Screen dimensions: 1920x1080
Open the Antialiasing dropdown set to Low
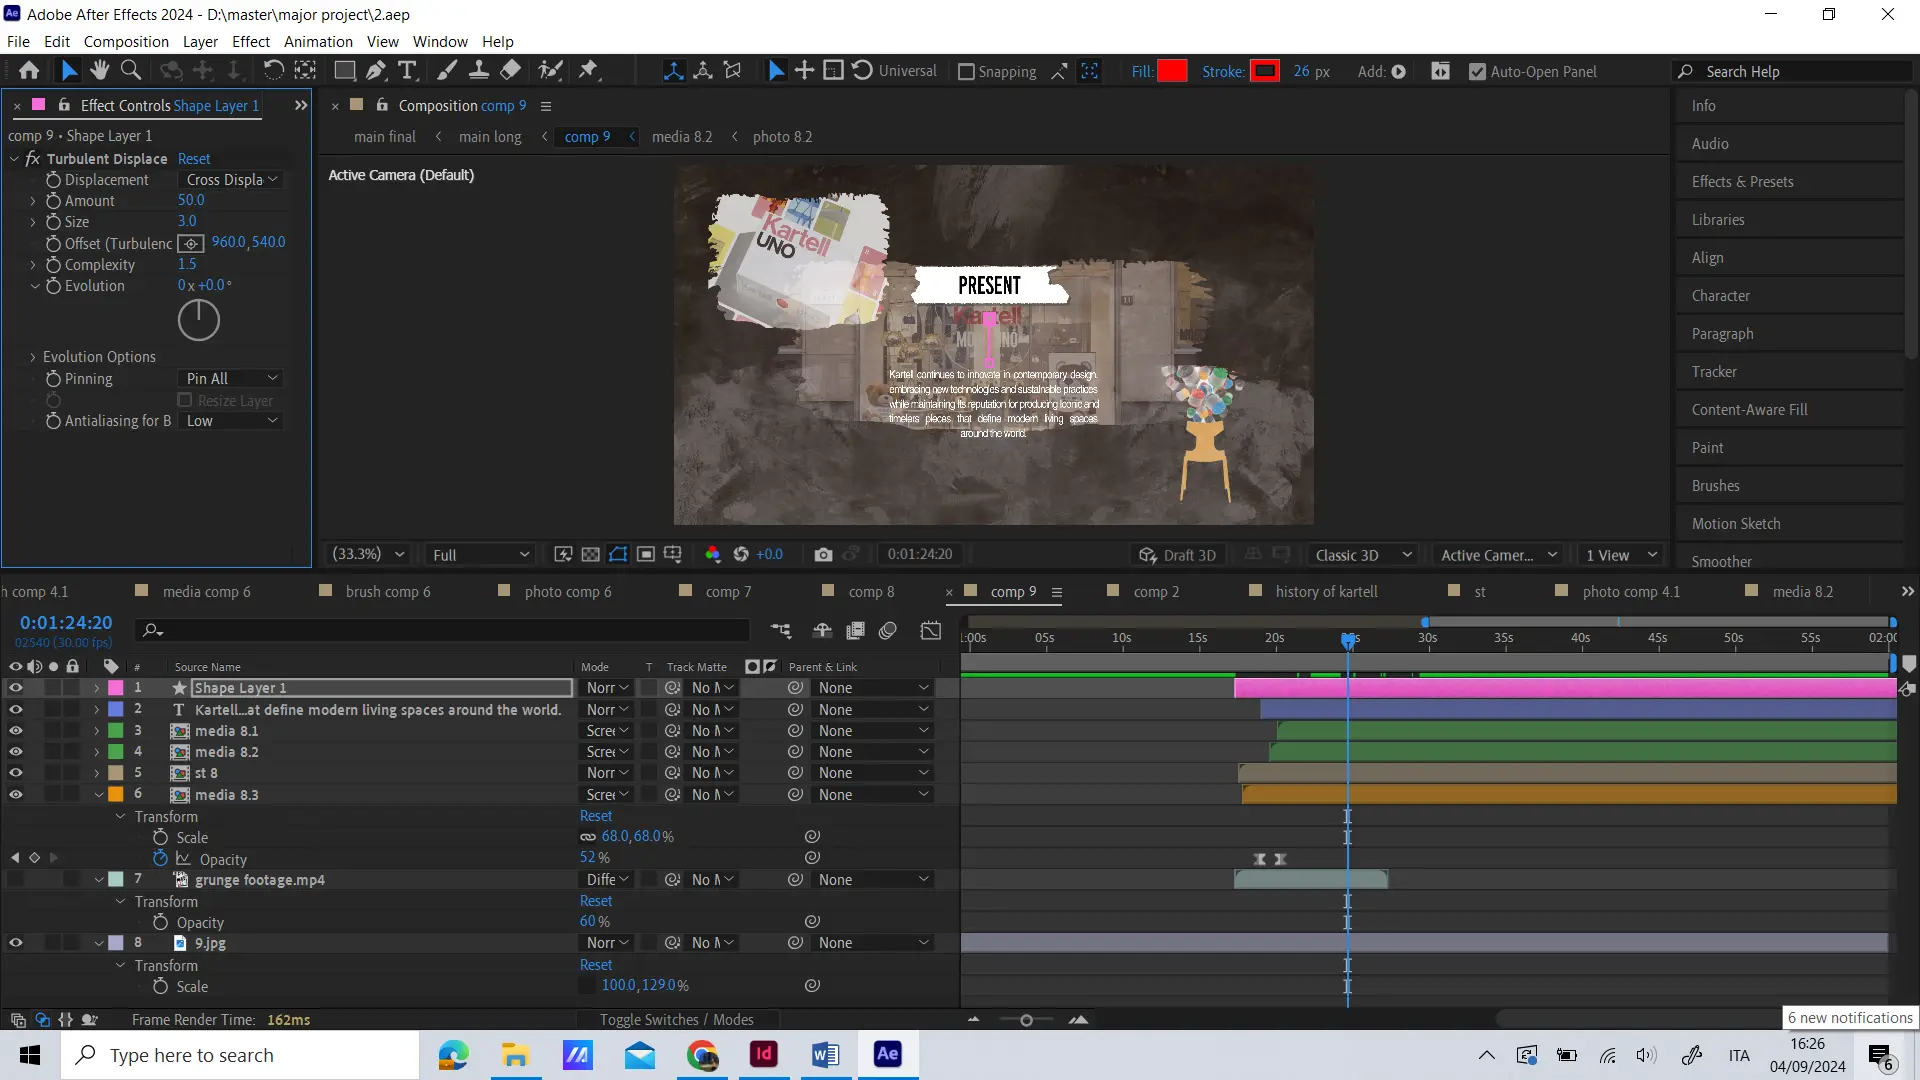click(x=231, y=421)
